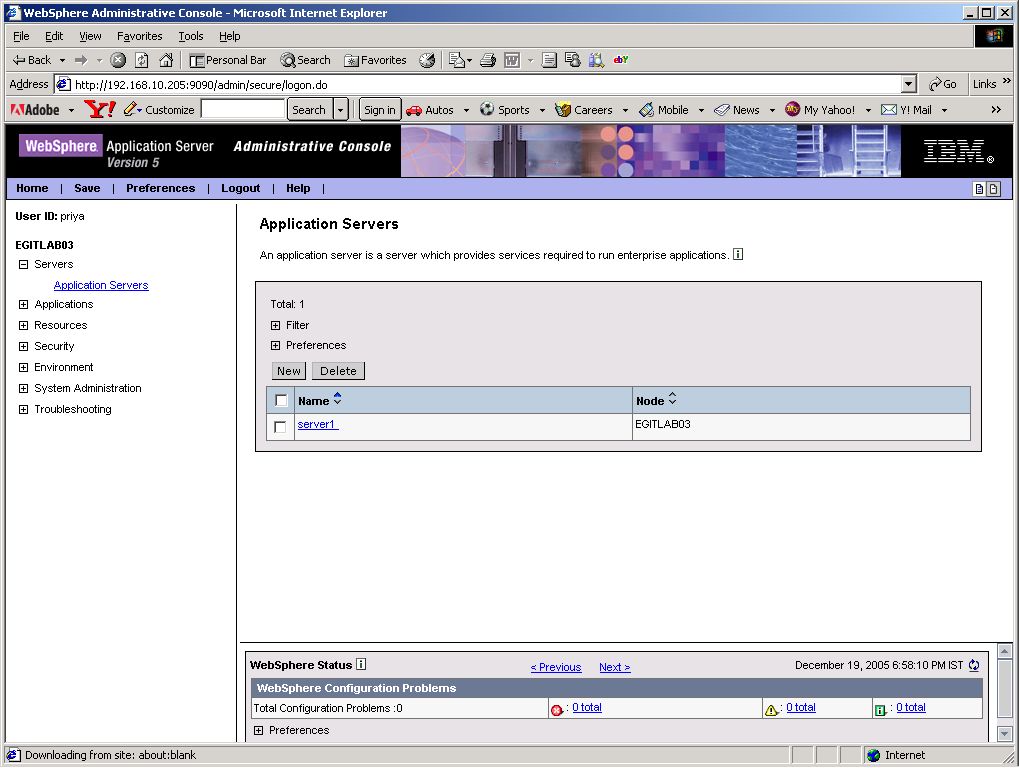This screenshot has height=768, width=1019.
Task: Expand the Status Preferences section
Action: pyautogui.click(x=259, y=730)
